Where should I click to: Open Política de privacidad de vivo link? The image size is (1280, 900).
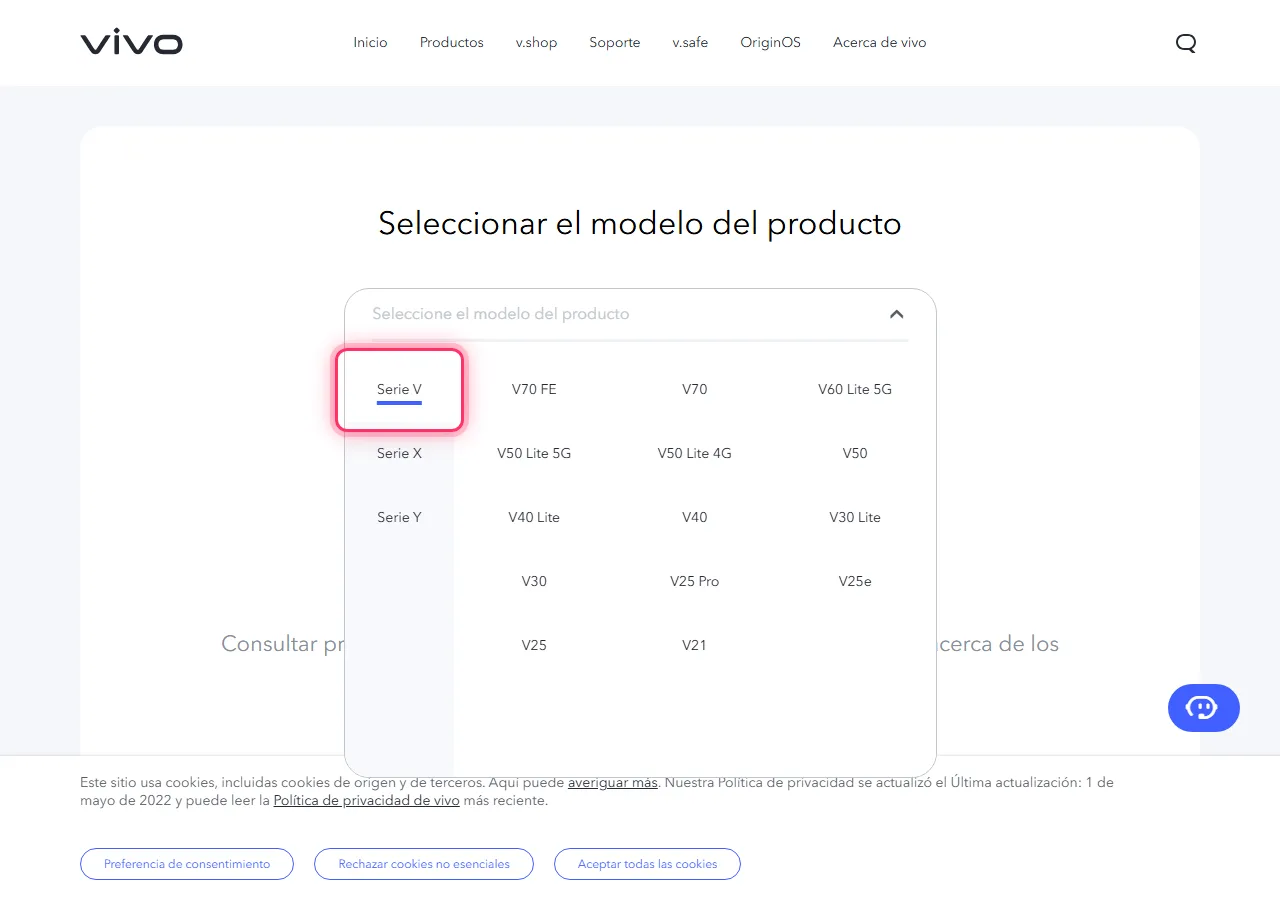tap(367, 801)
